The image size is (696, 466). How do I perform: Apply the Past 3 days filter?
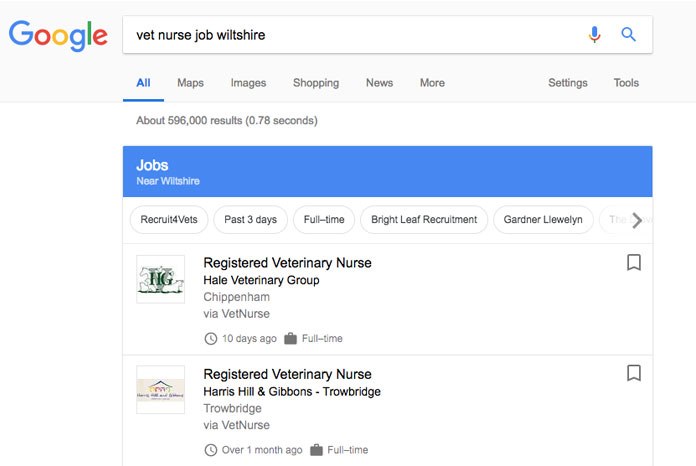pyautogui.click(x=250, y=220)
